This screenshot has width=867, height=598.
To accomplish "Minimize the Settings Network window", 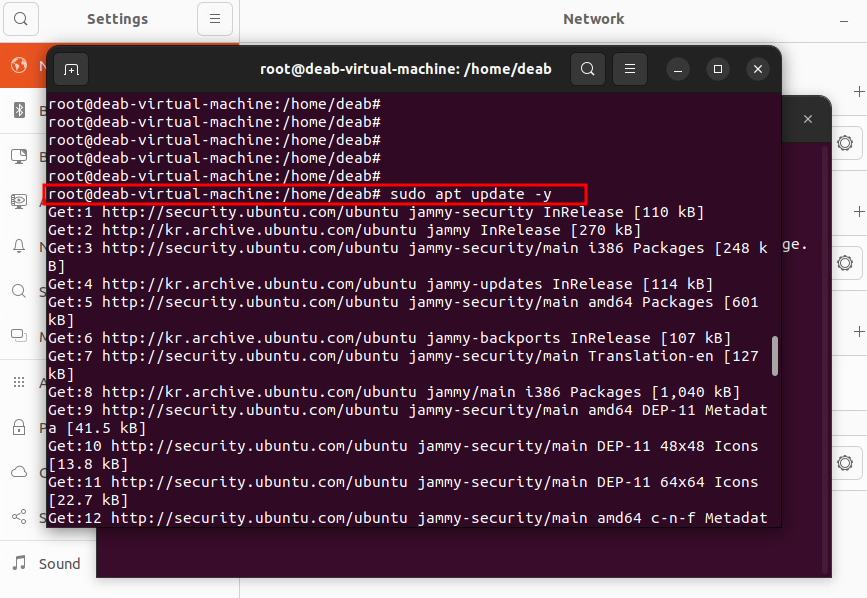I will (844, 21).
